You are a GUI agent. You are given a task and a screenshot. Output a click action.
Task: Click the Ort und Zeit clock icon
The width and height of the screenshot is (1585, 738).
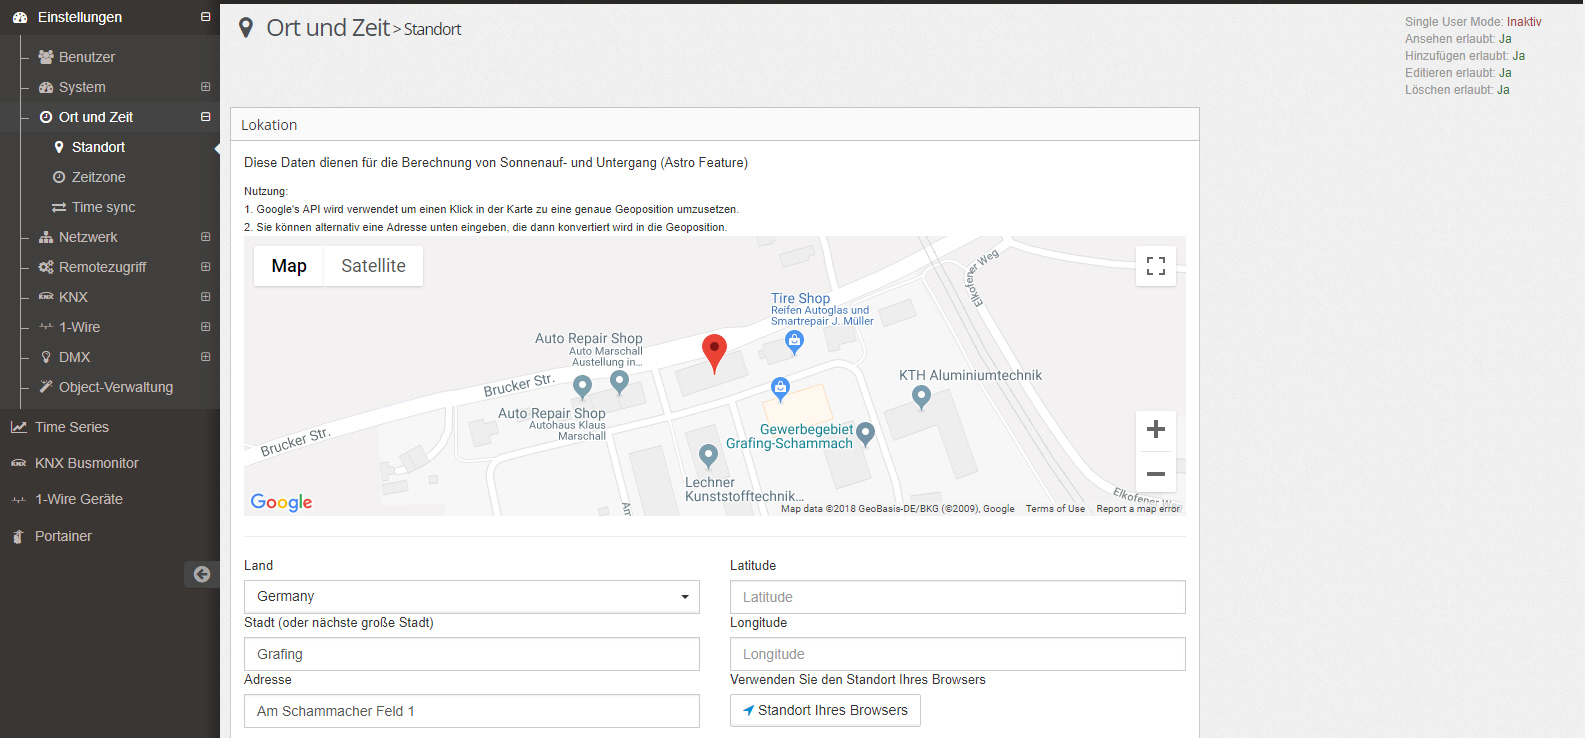coord(46,117)
